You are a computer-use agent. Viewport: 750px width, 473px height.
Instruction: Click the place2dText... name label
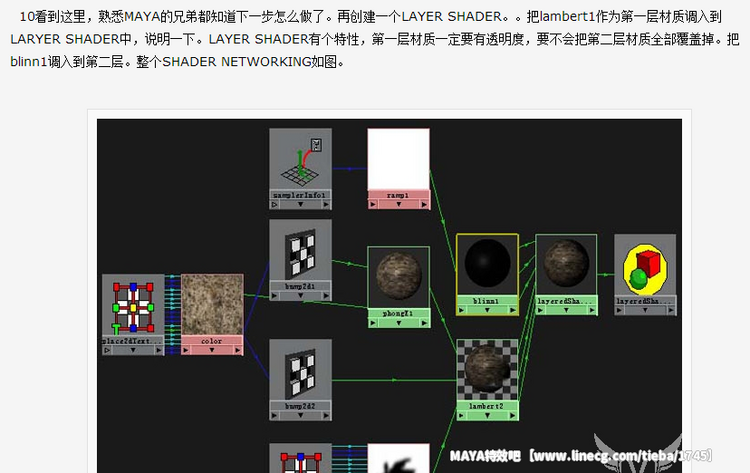point(133,341)
